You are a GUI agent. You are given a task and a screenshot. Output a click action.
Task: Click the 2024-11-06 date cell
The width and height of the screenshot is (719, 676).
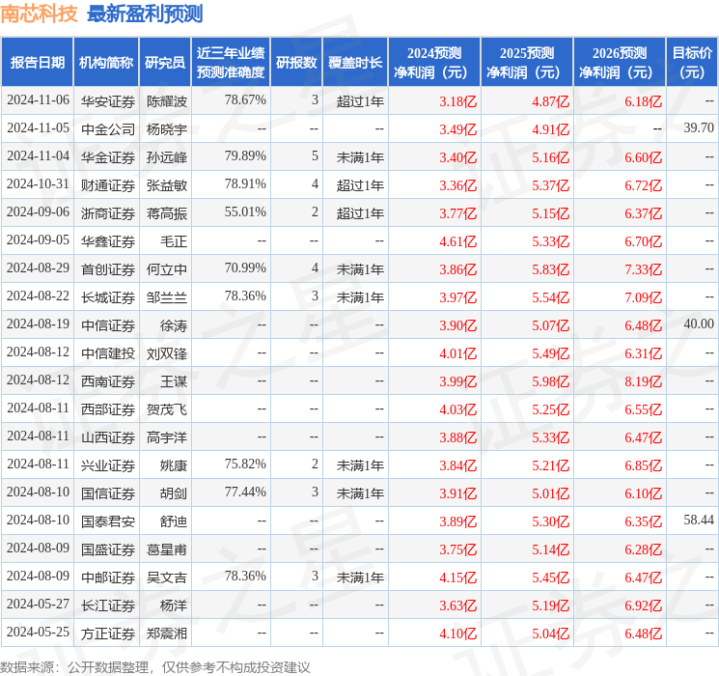click(38, 100)
